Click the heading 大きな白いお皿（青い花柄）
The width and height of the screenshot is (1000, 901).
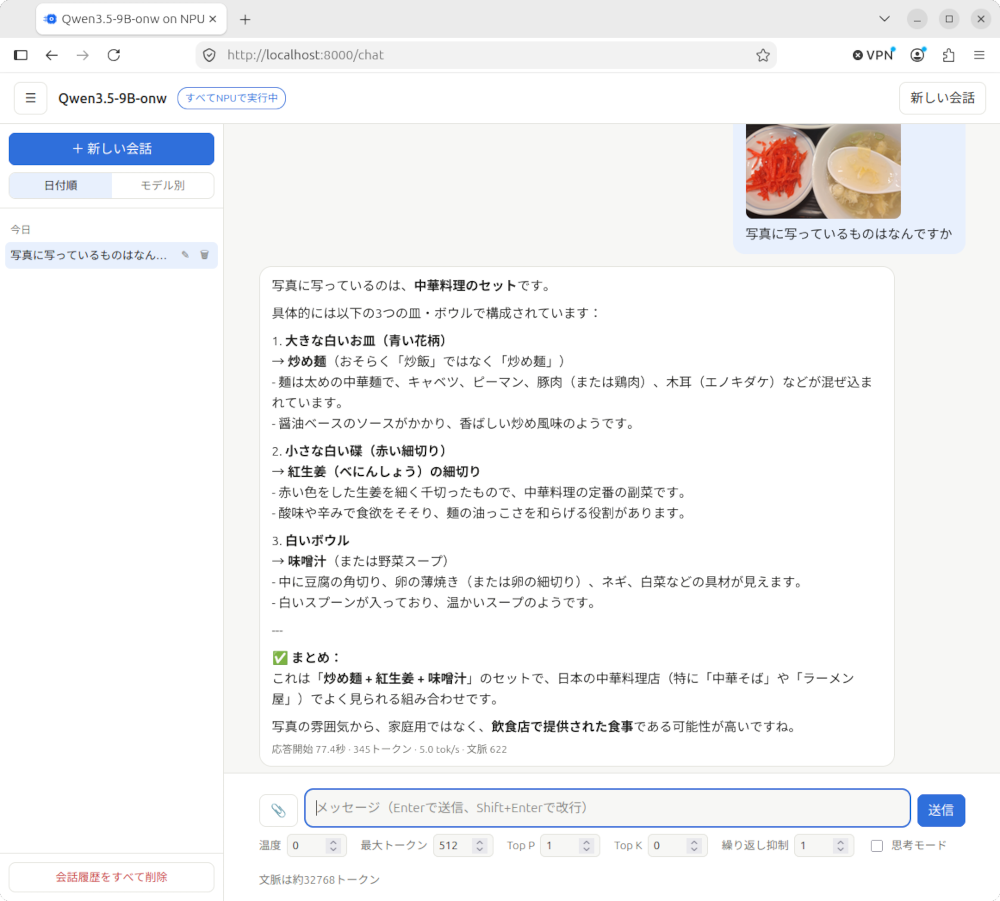(x=365, y=341)
